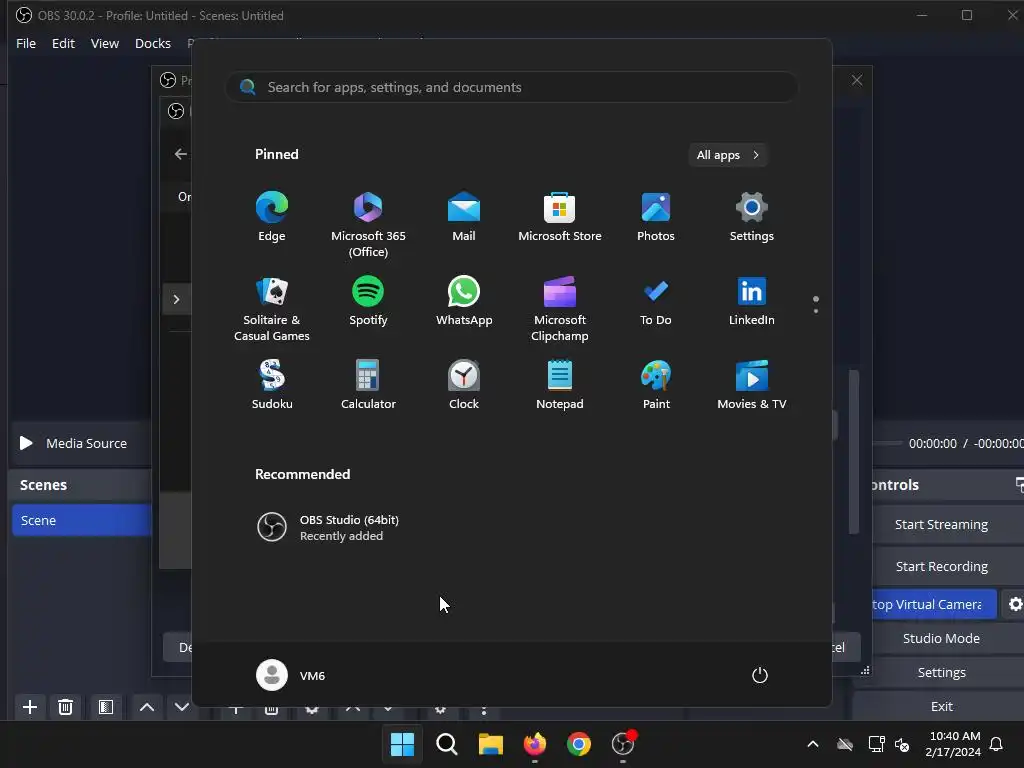Open File Explorer from taskbar
Viewport: 1024px width, 768px height.
point(490,744)
